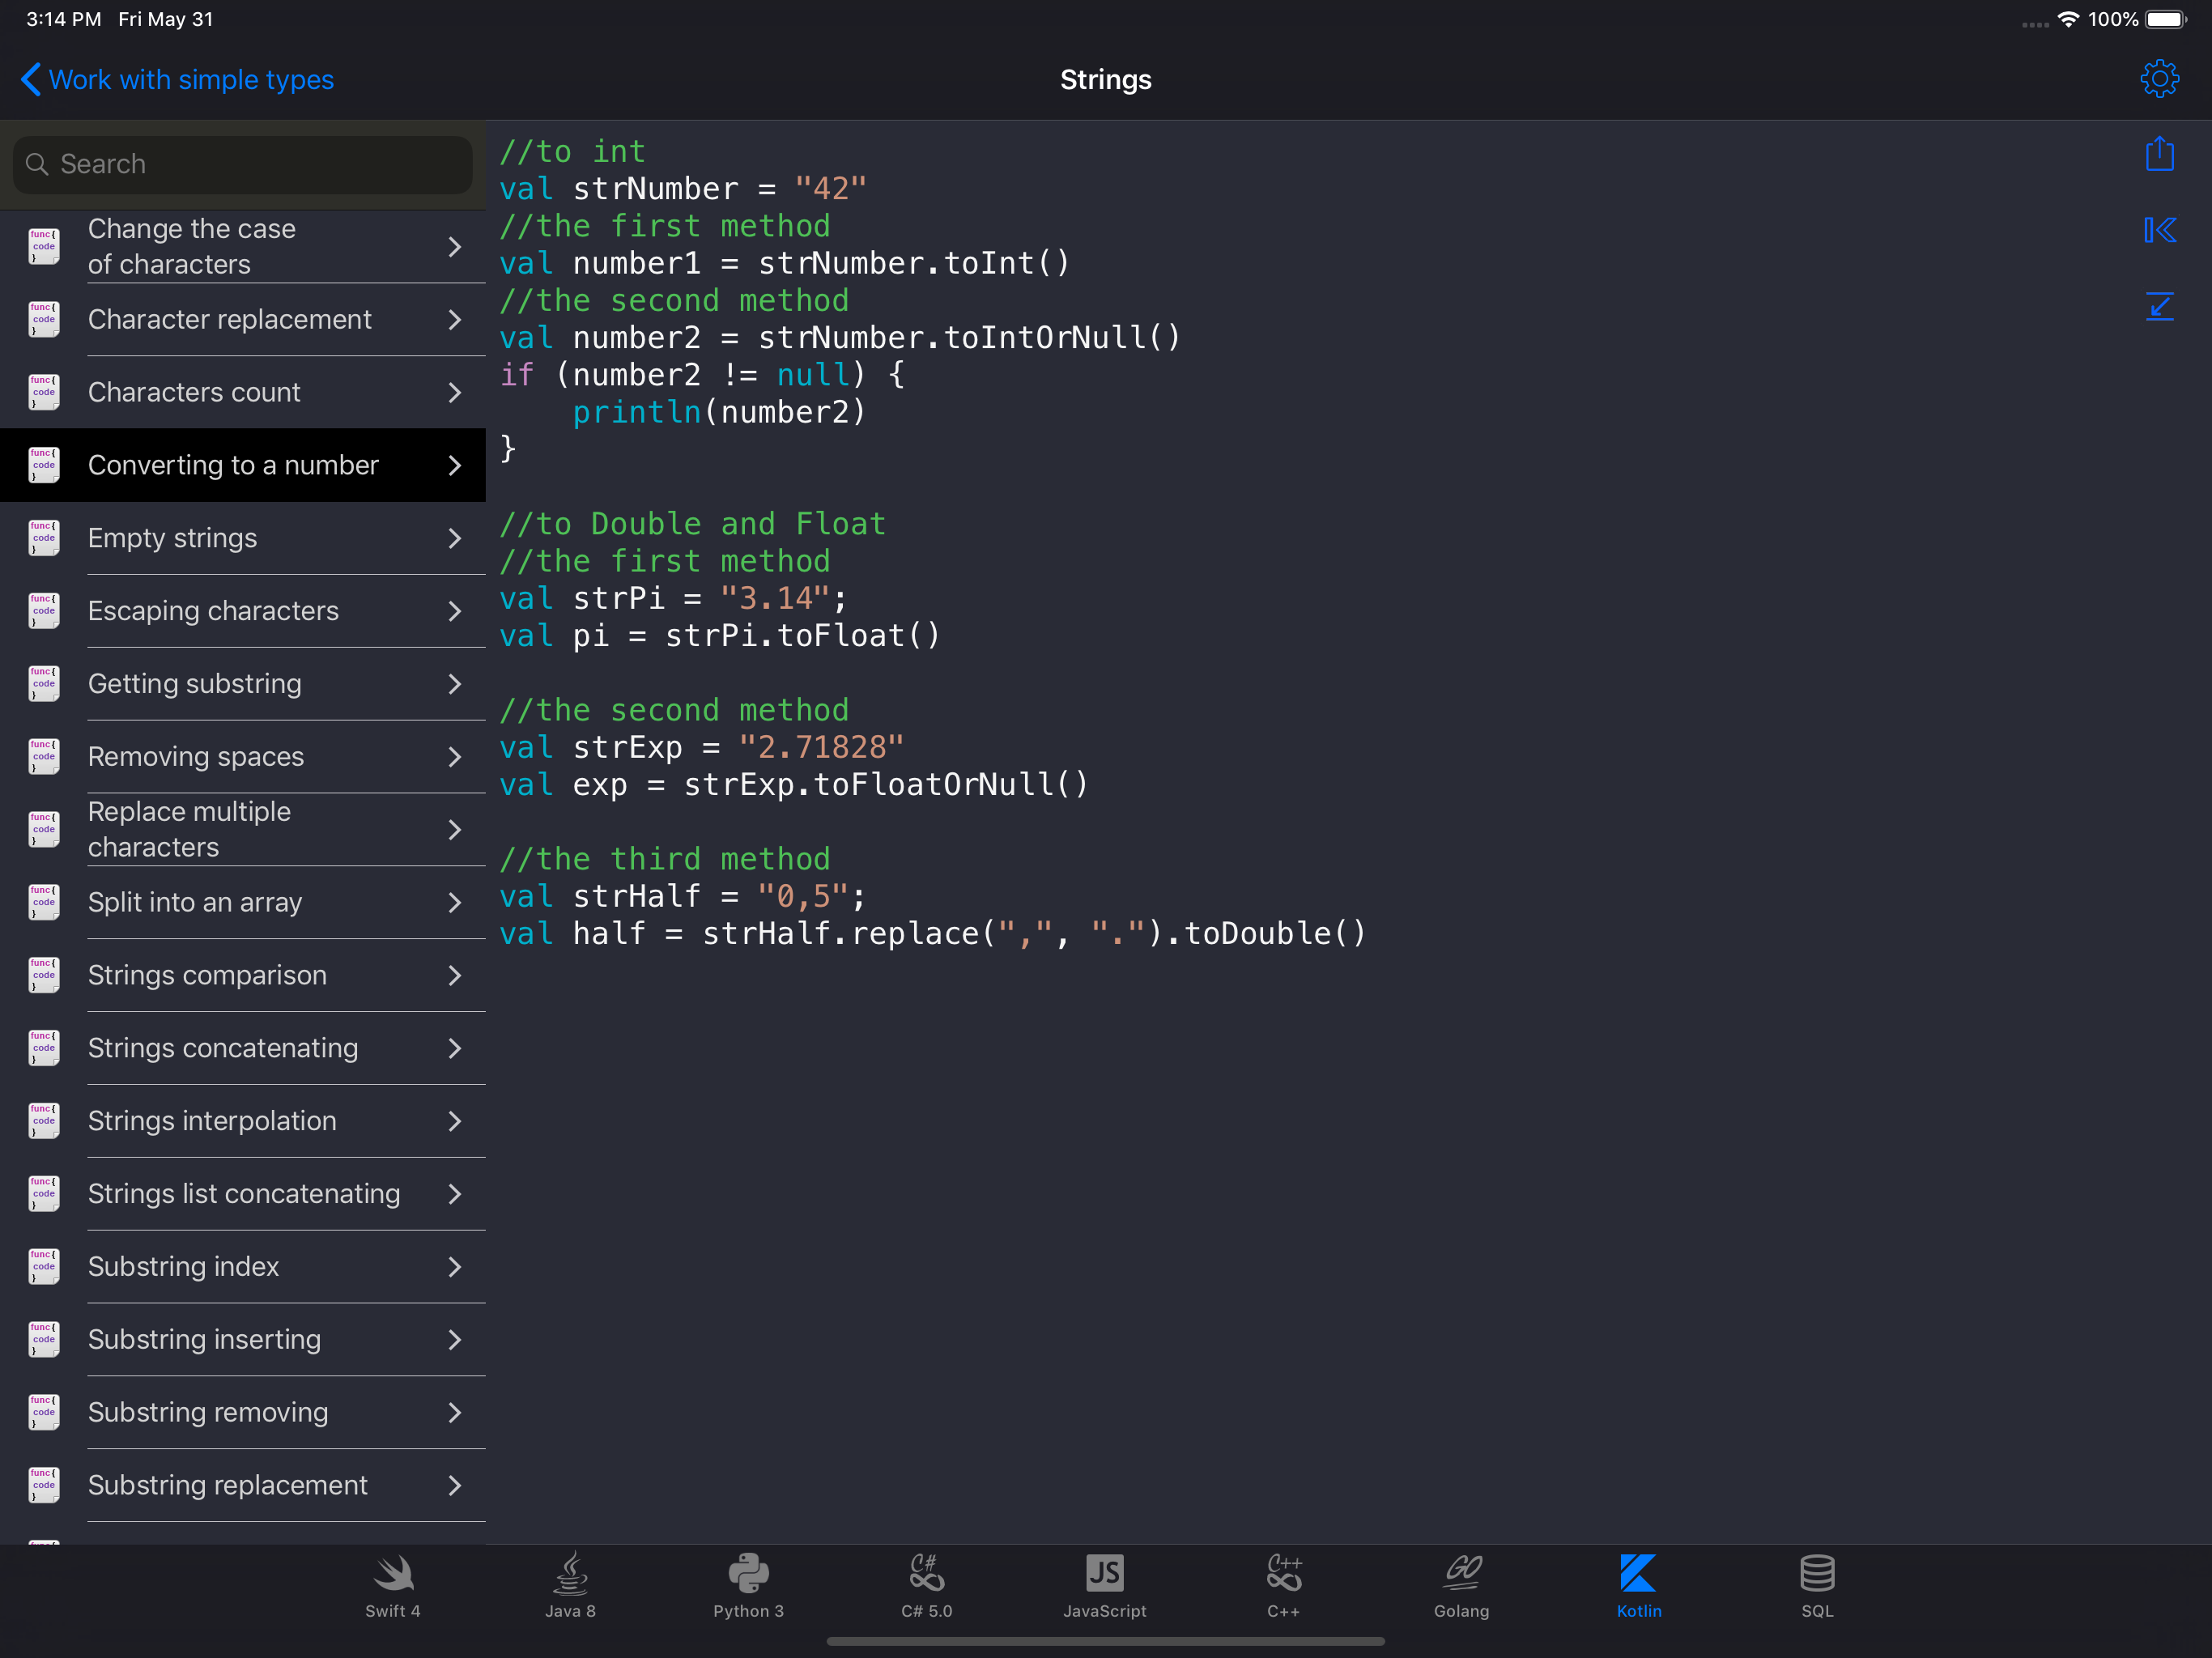
Task: Select Substring removing in the list
Action: pos(208,1412)
